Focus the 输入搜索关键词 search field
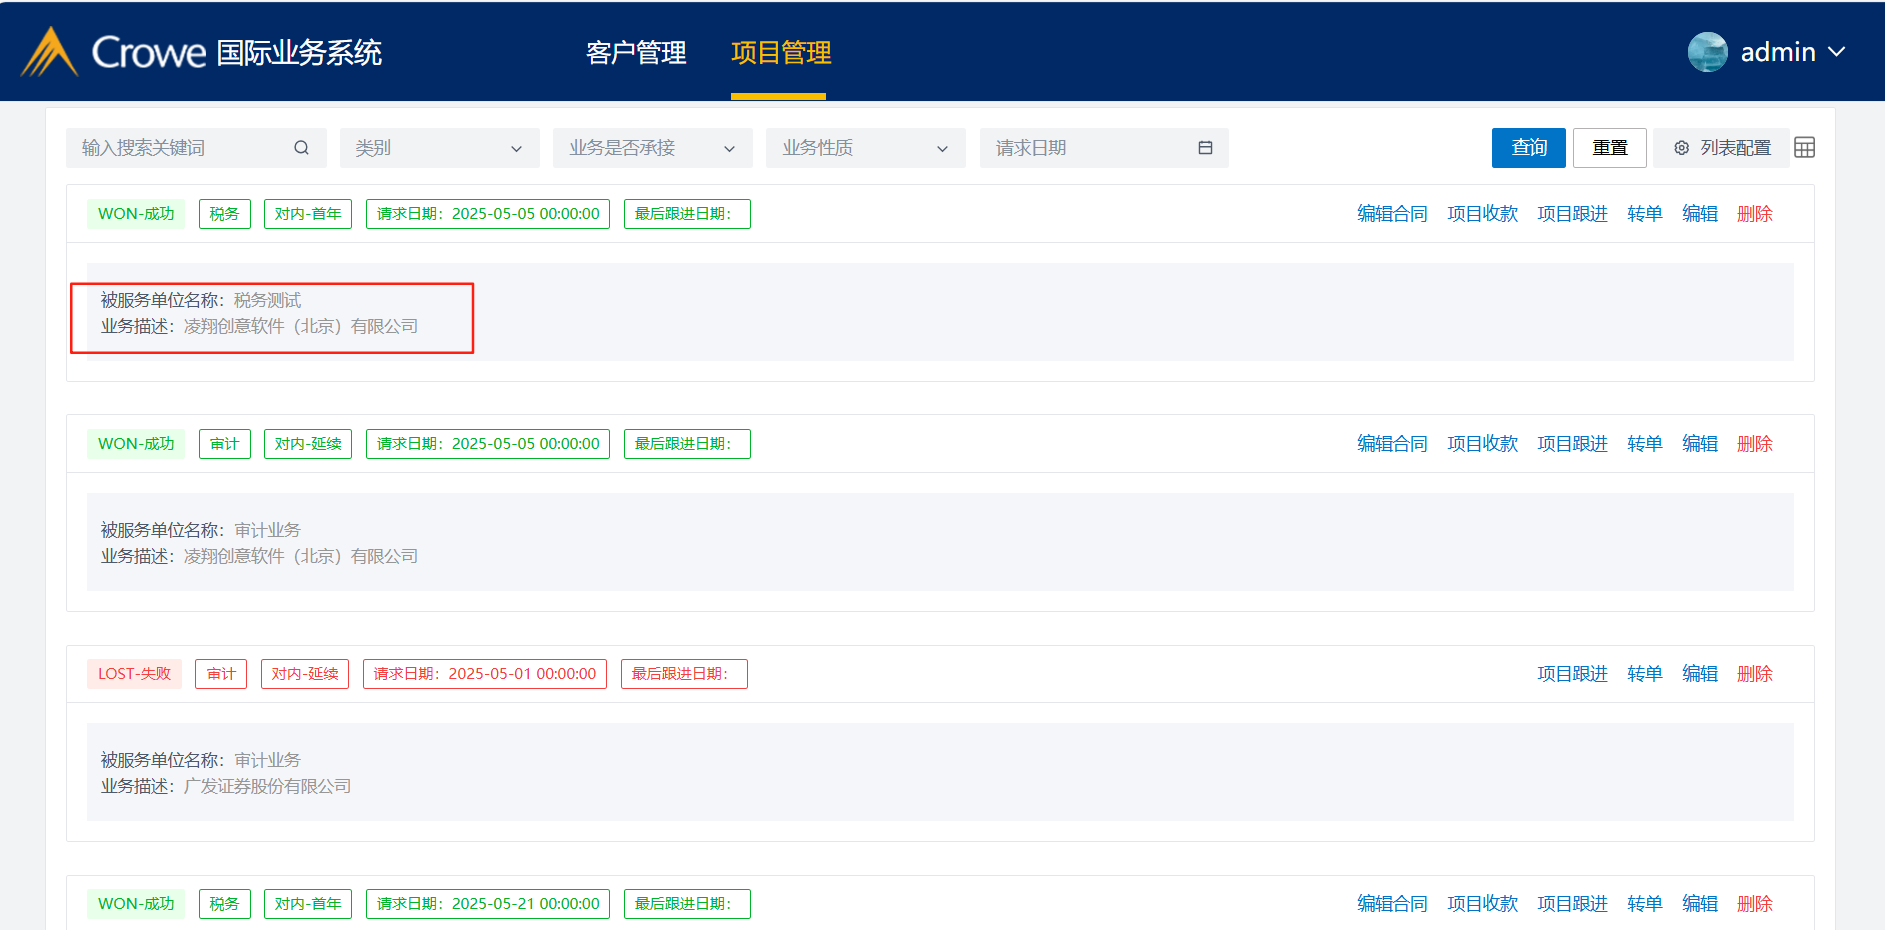The image size is (1885, 930). click(x=196, y=148)
